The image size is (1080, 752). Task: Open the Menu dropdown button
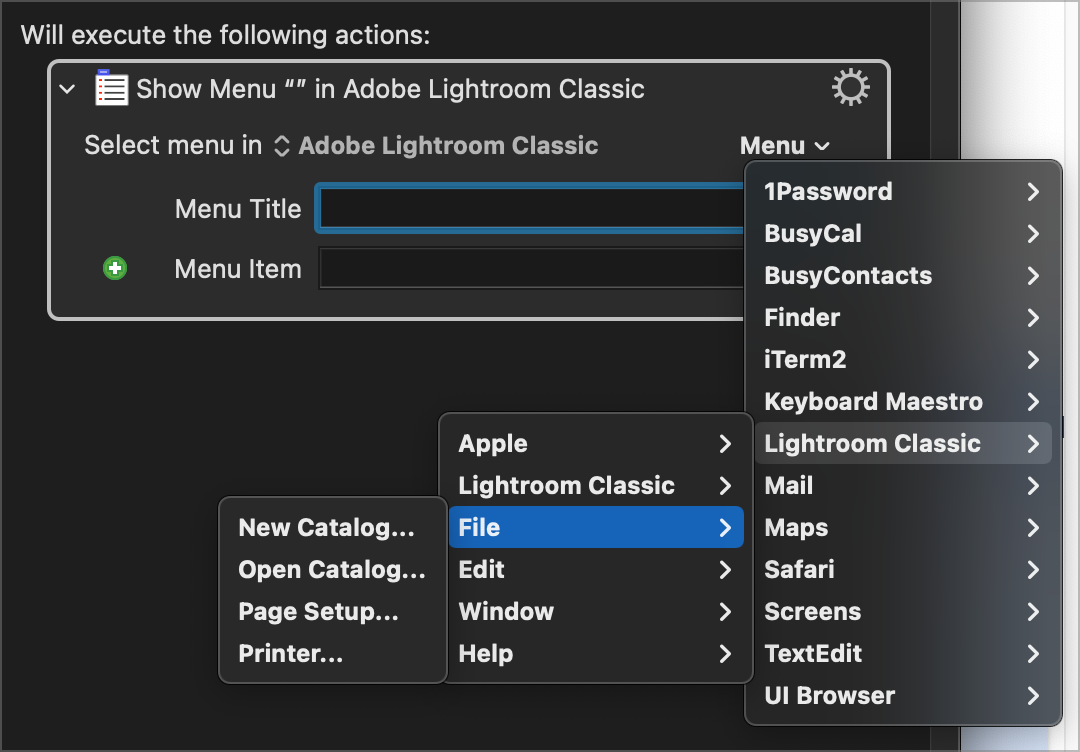click(x=785, y=145)
